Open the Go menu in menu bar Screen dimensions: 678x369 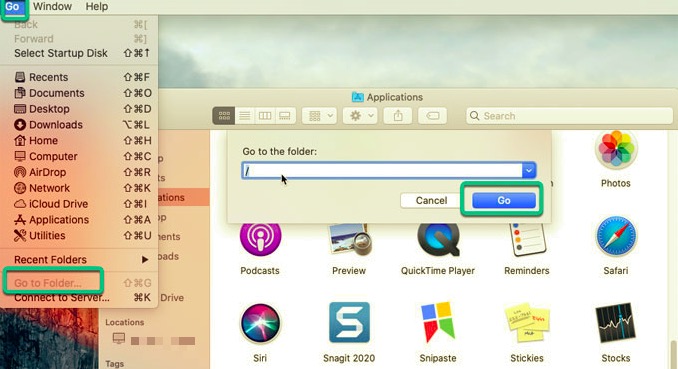point(13,6)
